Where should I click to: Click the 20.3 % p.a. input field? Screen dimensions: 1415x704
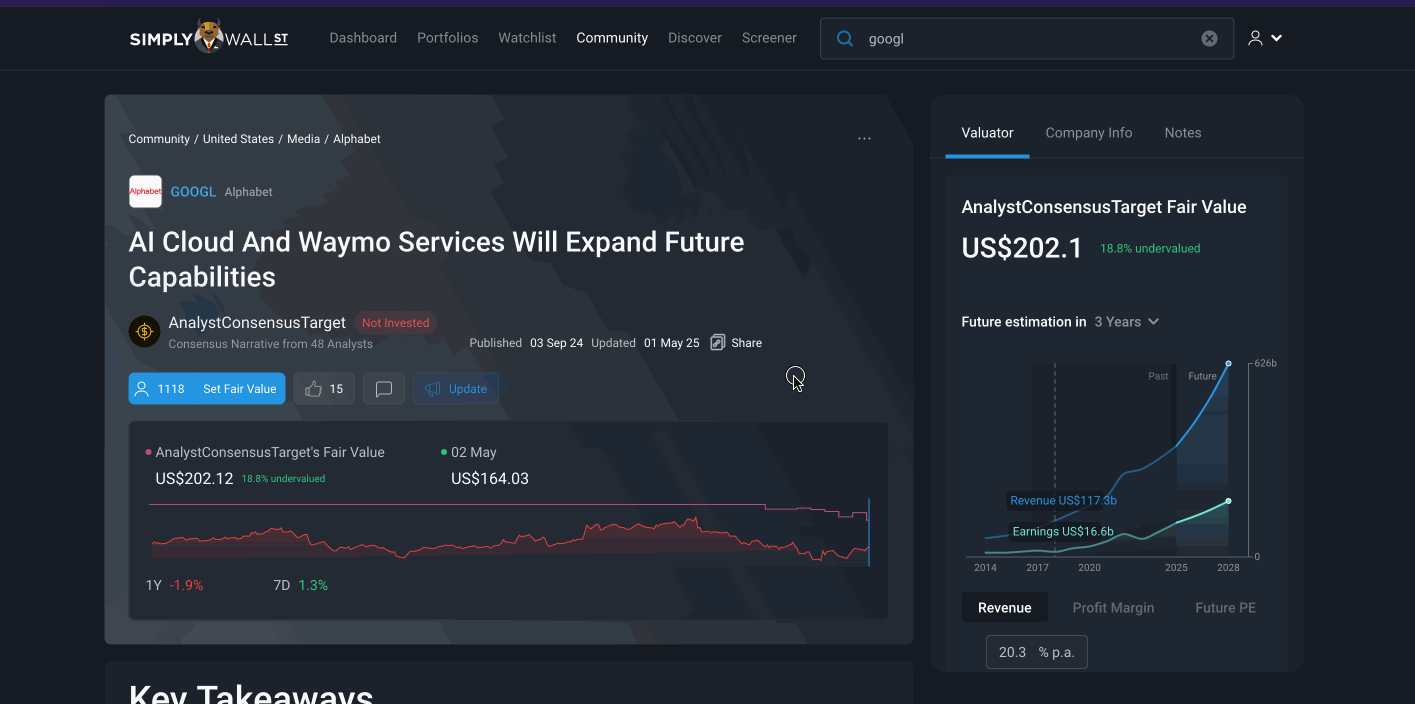(1036, 652)
